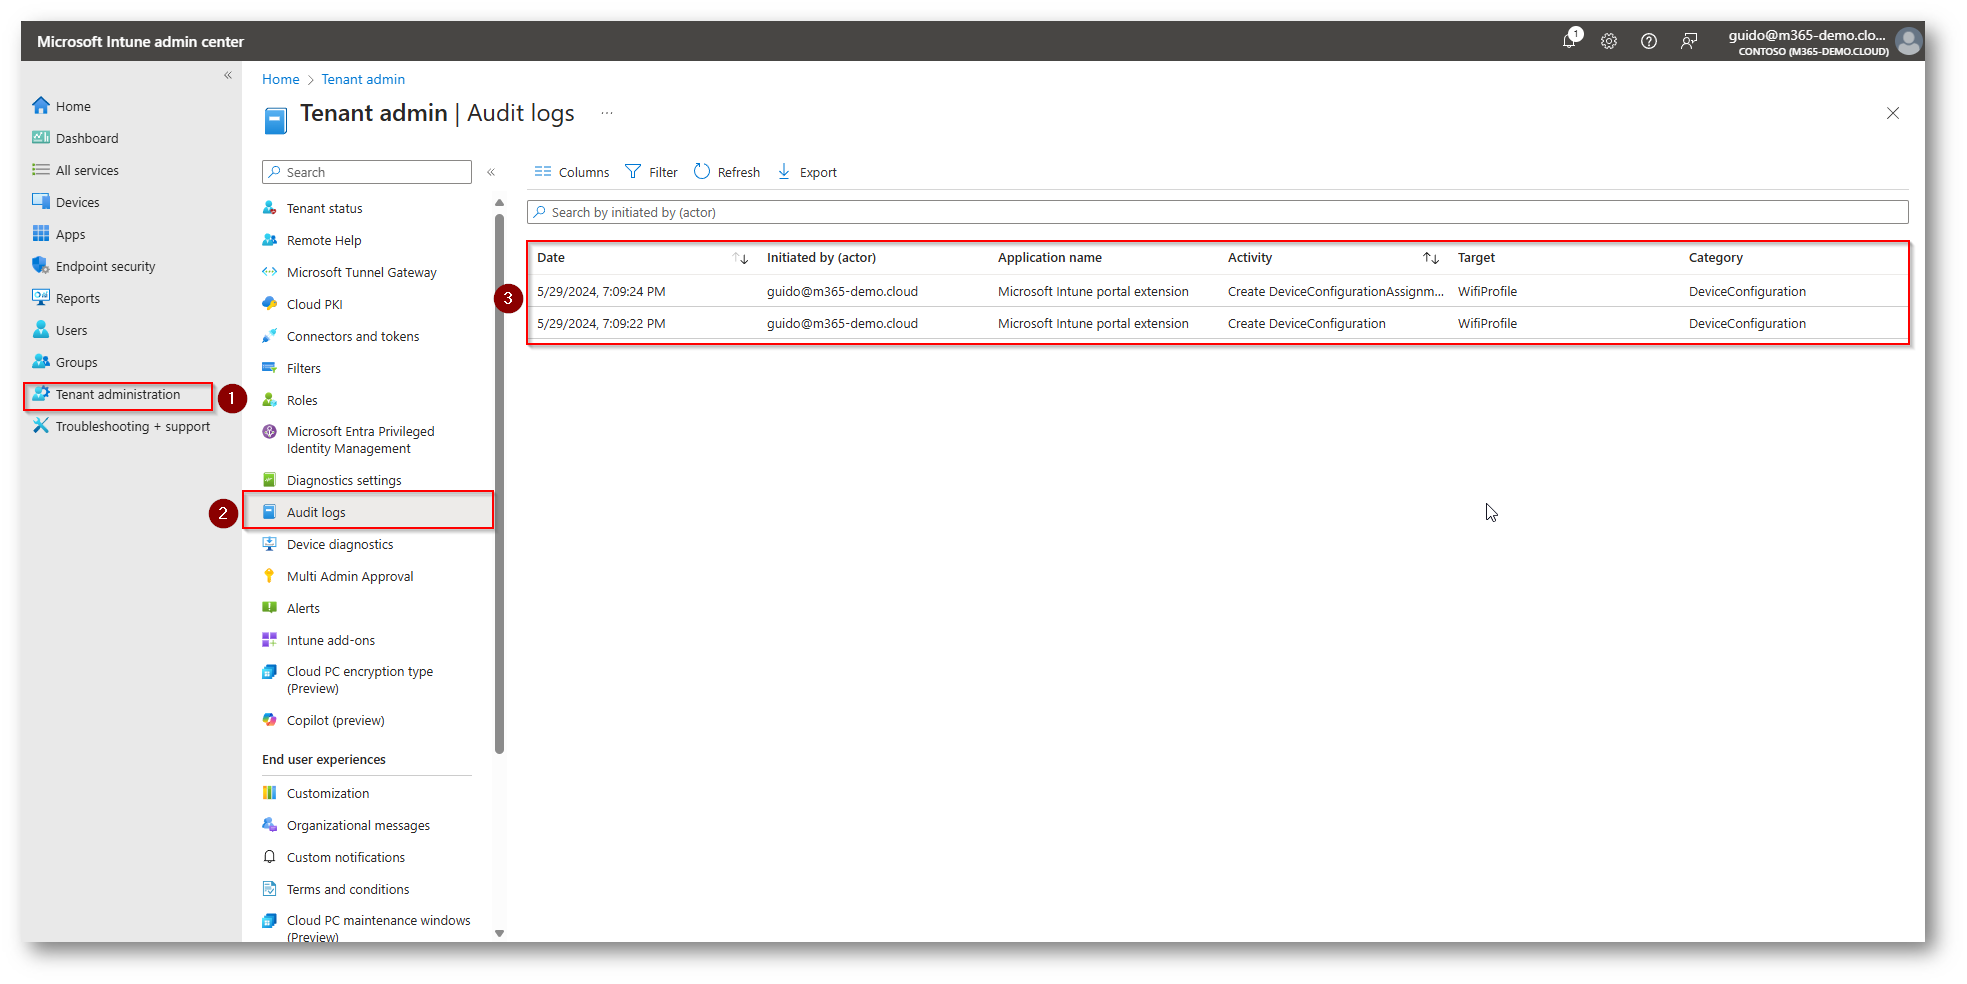Click the Application name column header
The height and width of the screenshot is (984, 1967).
click(x=1050, y=258)
